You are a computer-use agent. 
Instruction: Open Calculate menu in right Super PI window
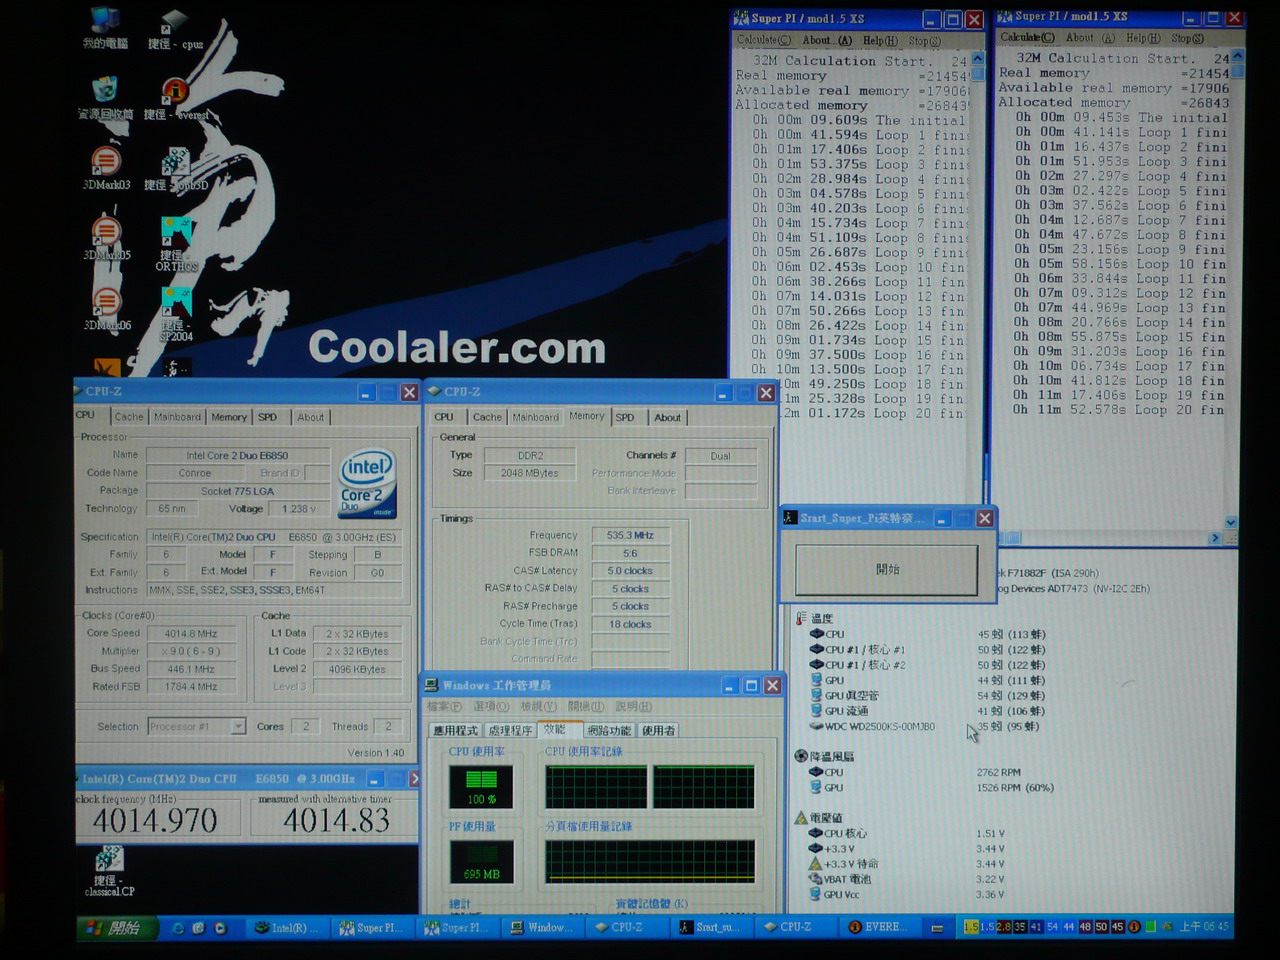(x=1027, y=38)
